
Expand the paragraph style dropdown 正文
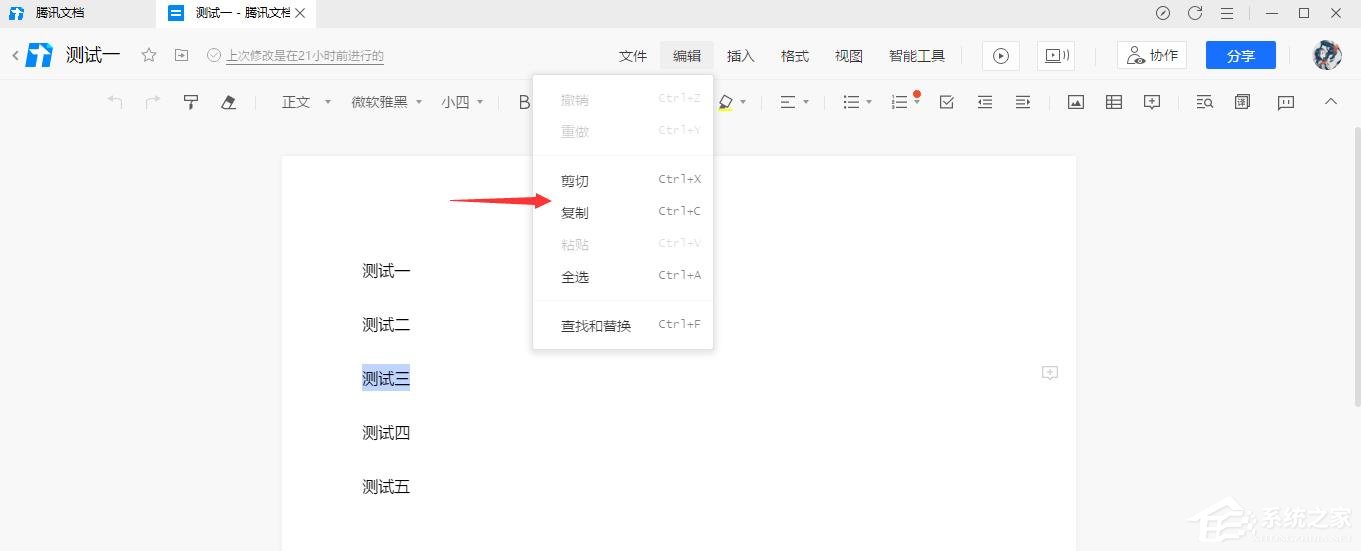pyautogui.click(x=306, y=102)
